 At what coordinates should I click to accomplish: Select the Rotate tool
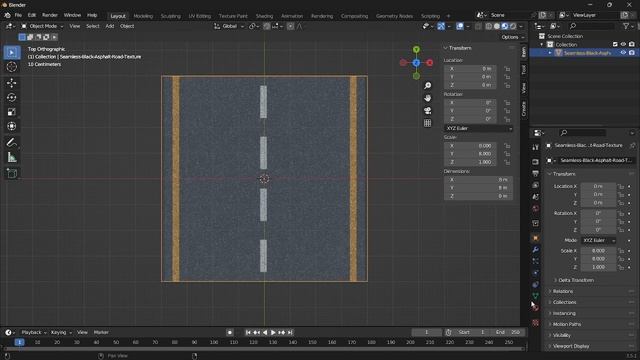point(12,98)
